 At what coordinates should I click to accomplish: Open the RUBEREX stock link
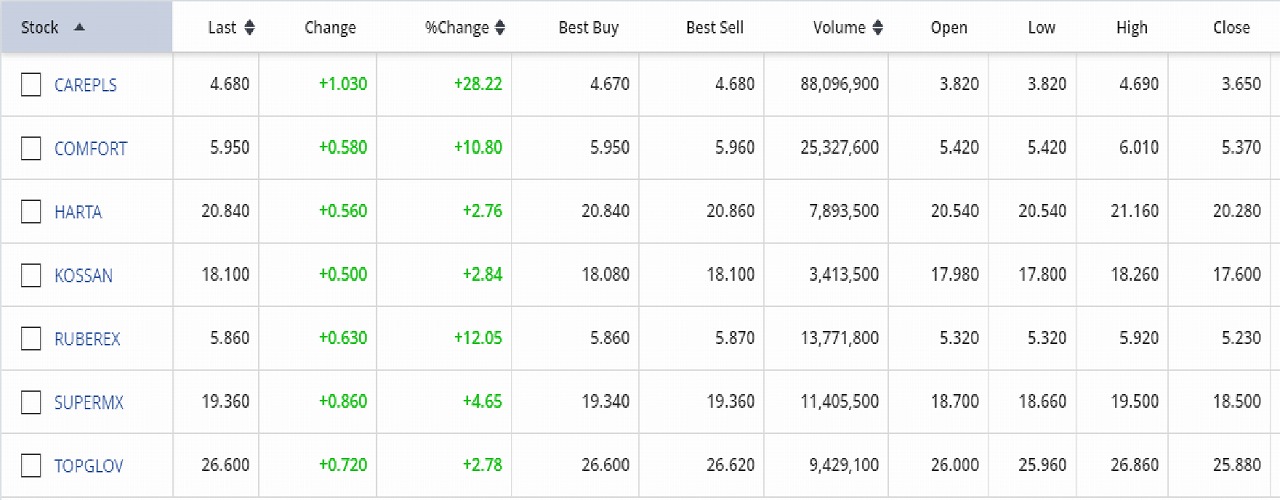coord(87,339)
